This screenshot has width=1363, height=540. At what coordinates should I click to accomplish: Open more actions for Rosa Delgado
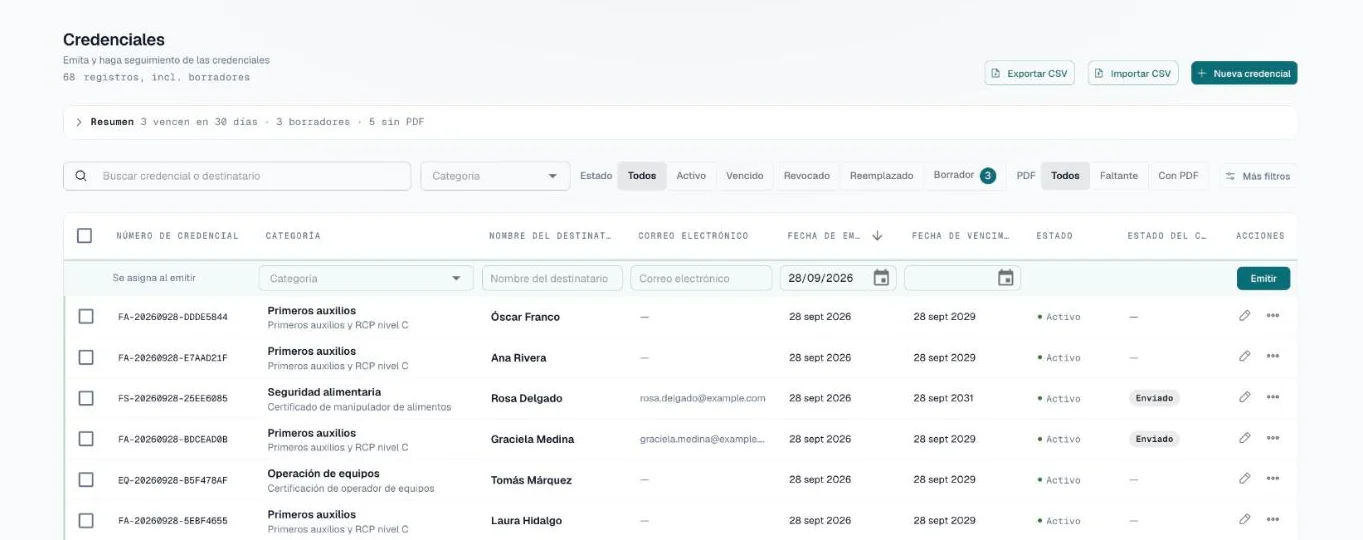coord(1272,397)
